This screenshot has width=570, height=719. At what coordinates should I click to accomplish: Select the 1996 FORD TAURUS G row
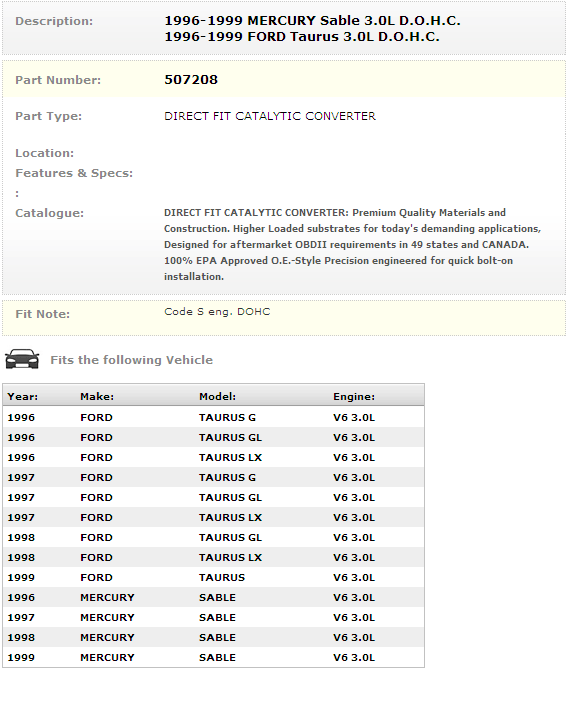[213, 417]
